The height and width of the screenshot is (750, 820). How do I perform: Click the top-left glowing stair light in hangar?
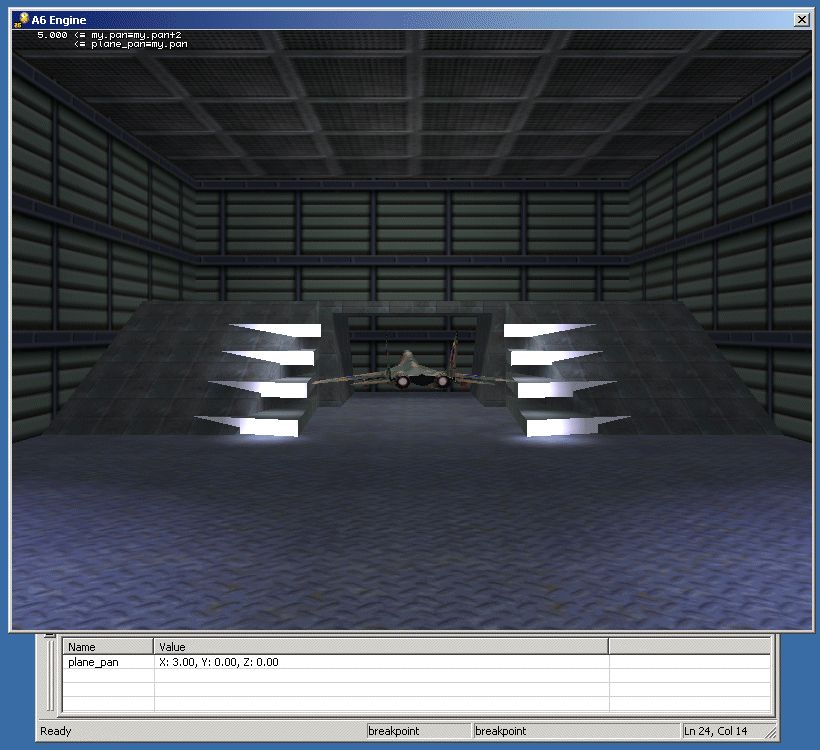275,330
